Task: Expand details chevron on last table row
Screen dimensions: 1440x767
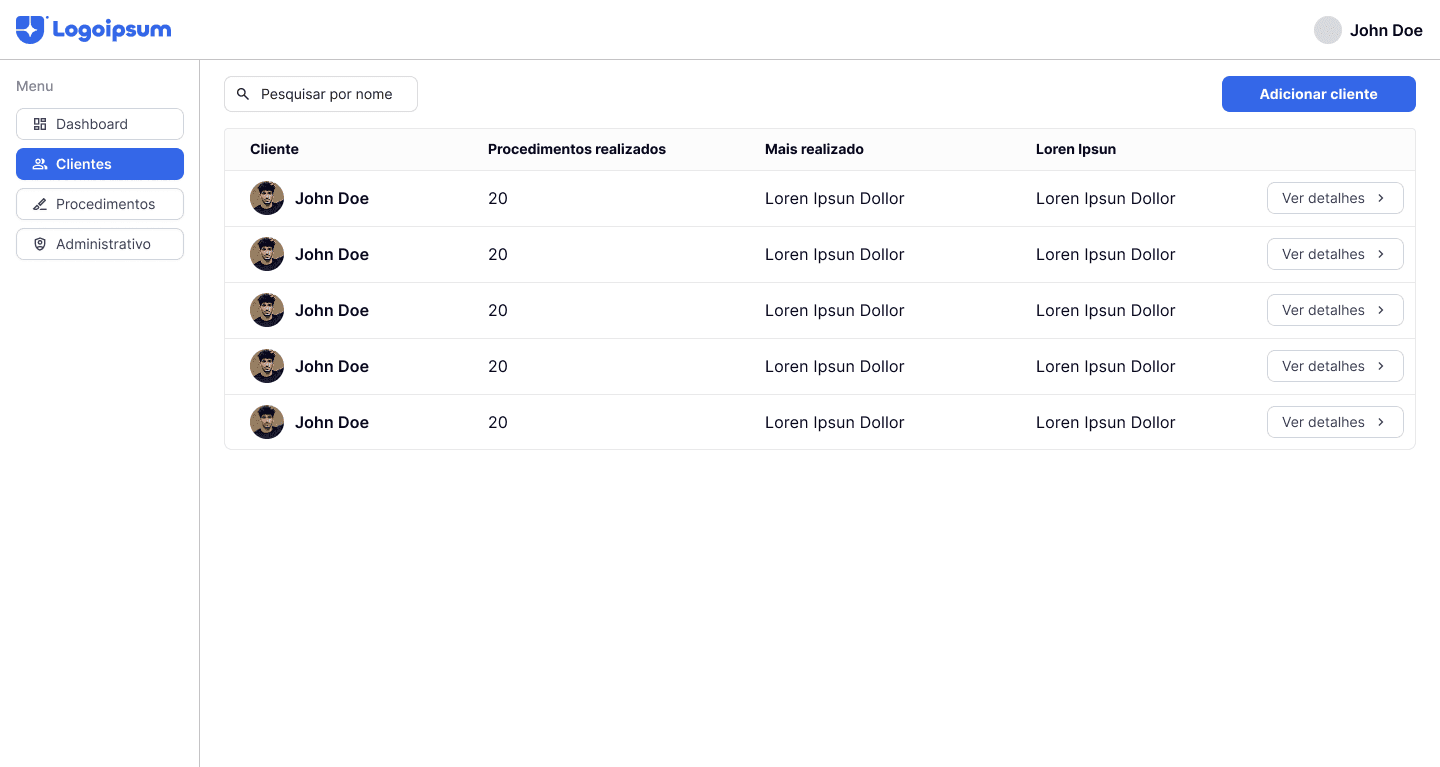Action: 1381,422
